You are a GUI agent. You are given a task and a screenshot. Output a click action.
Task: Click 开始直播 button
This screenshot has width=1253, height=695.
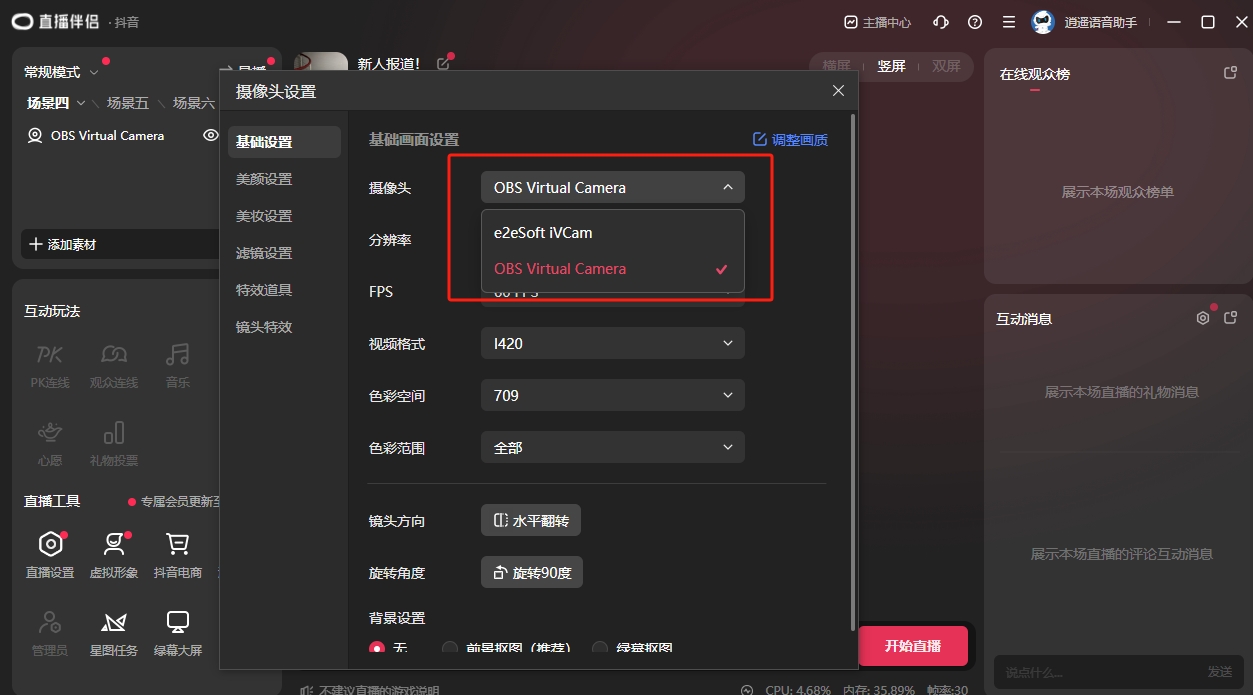click(913, 646)
